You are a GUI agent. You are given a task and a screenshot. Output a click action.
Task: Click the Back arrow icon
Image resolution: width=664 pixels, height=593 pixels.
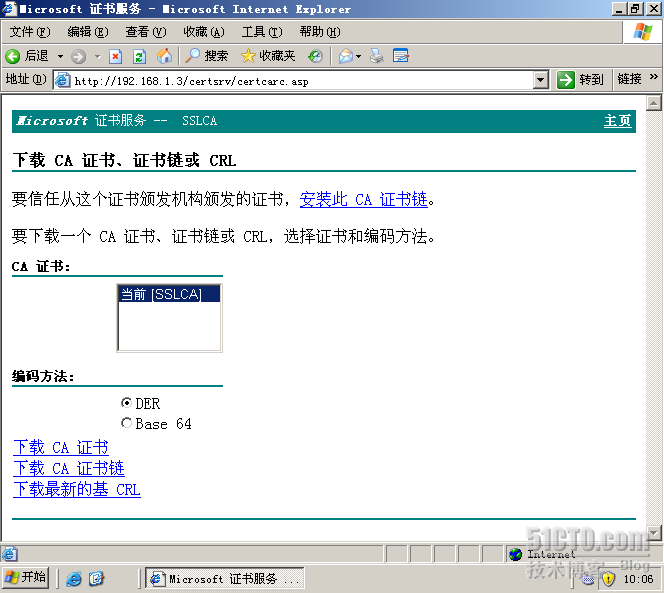pos(13,56)
